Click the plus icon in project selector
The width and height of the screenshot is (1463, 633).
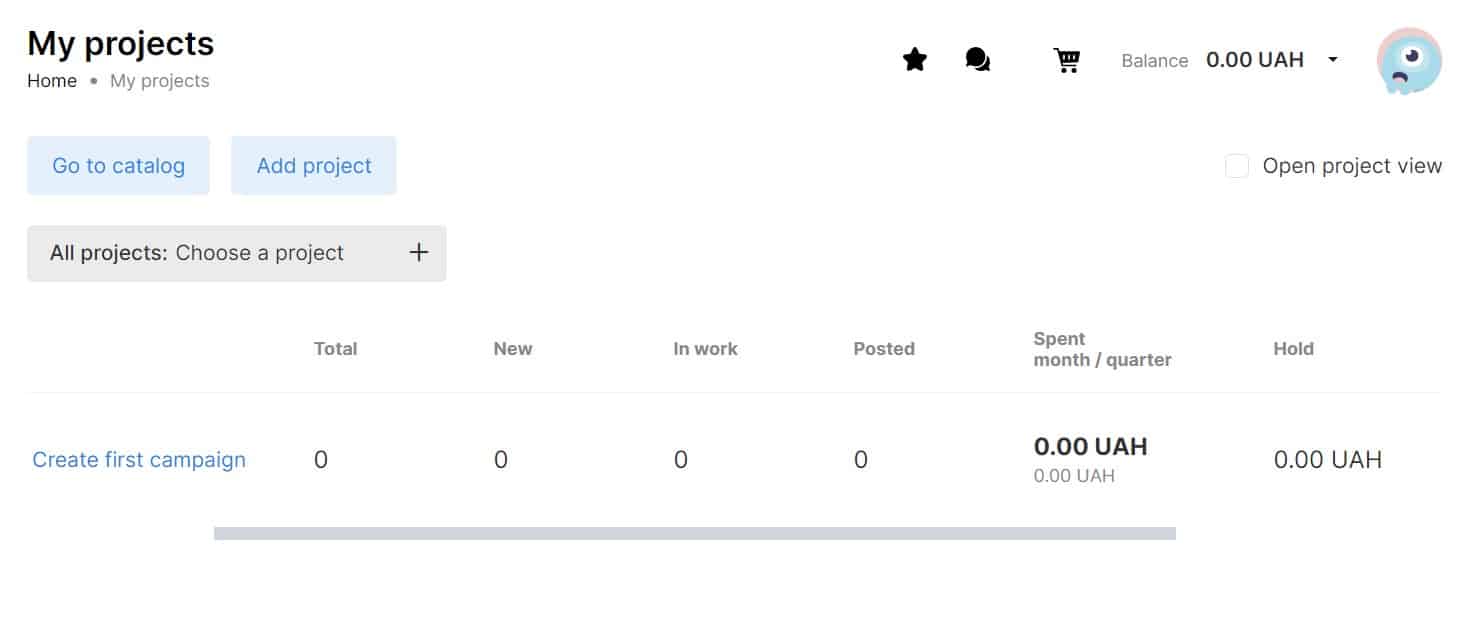419,252
